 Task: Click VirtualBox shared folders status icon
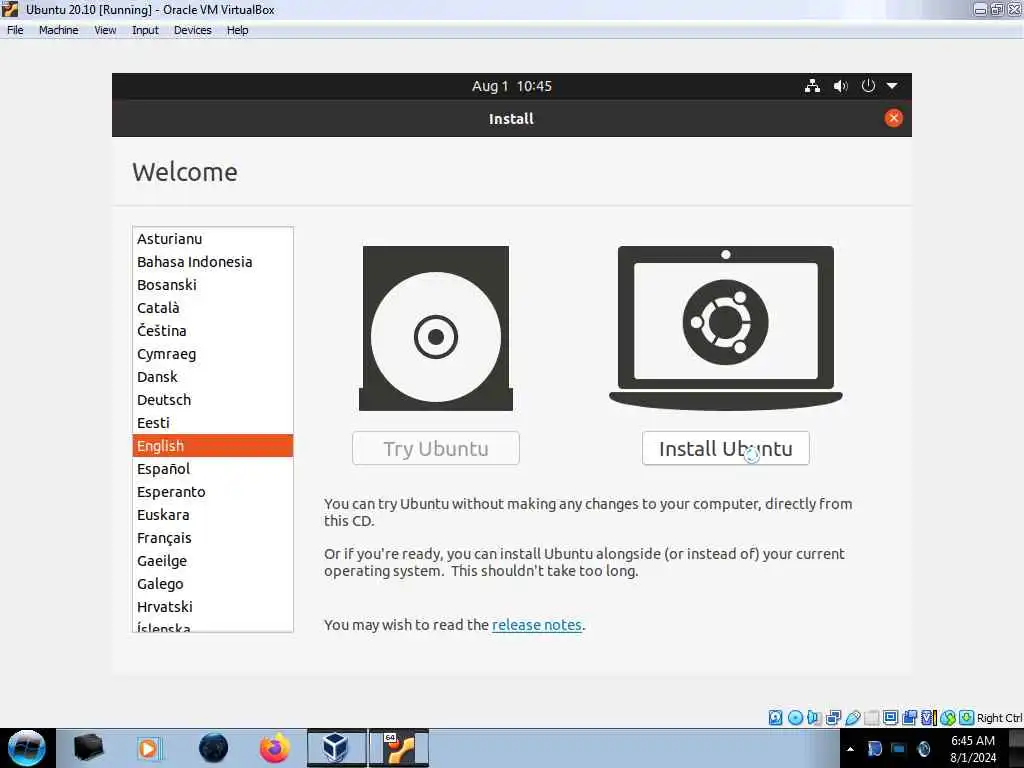(x=871, y=718)
